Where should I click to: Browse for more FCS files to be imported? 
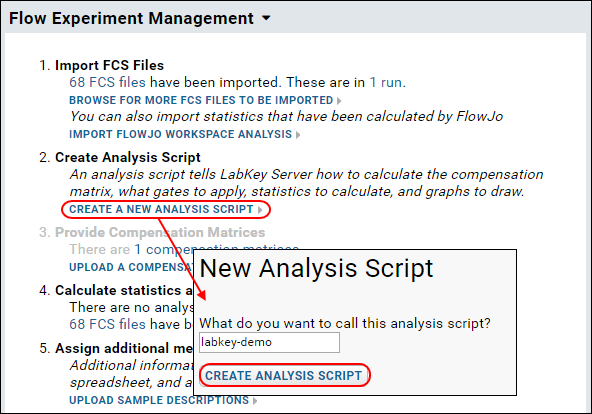[x=201, y=100]
